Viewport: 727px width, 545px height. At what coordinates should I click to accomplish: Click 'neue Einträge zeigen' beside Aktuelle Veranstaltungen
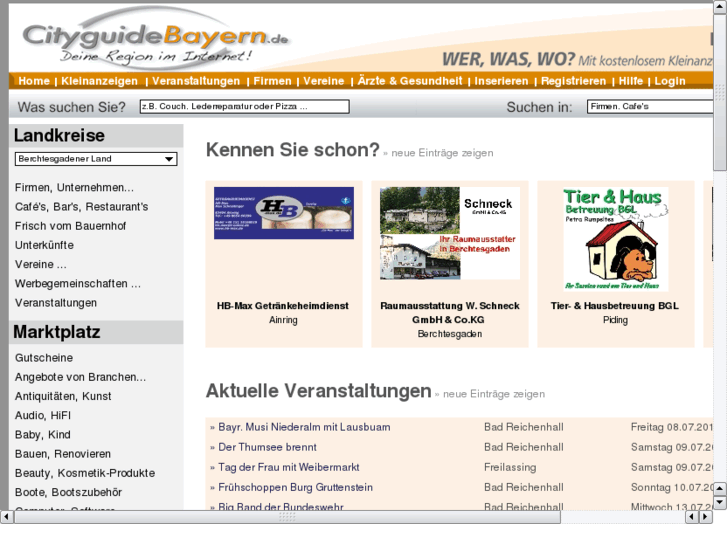(x=494, y=394)
